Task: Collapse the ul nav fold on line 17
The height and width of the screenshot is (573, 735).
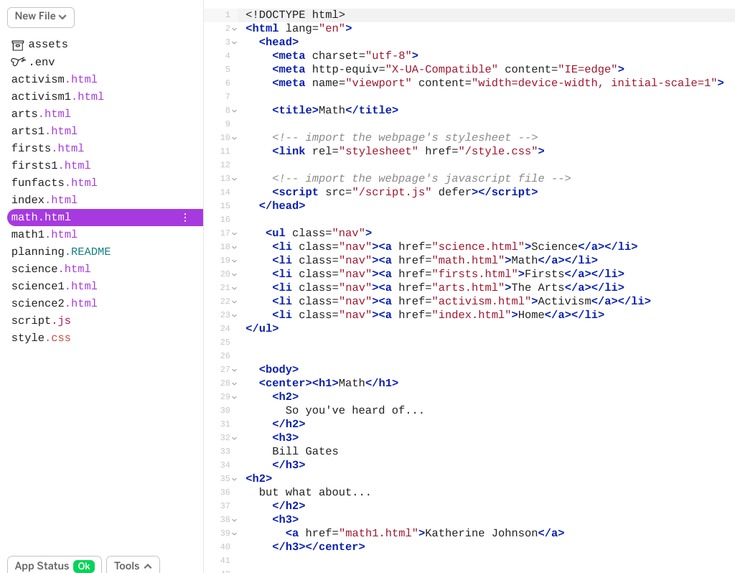Action: (x=234, y=234)
